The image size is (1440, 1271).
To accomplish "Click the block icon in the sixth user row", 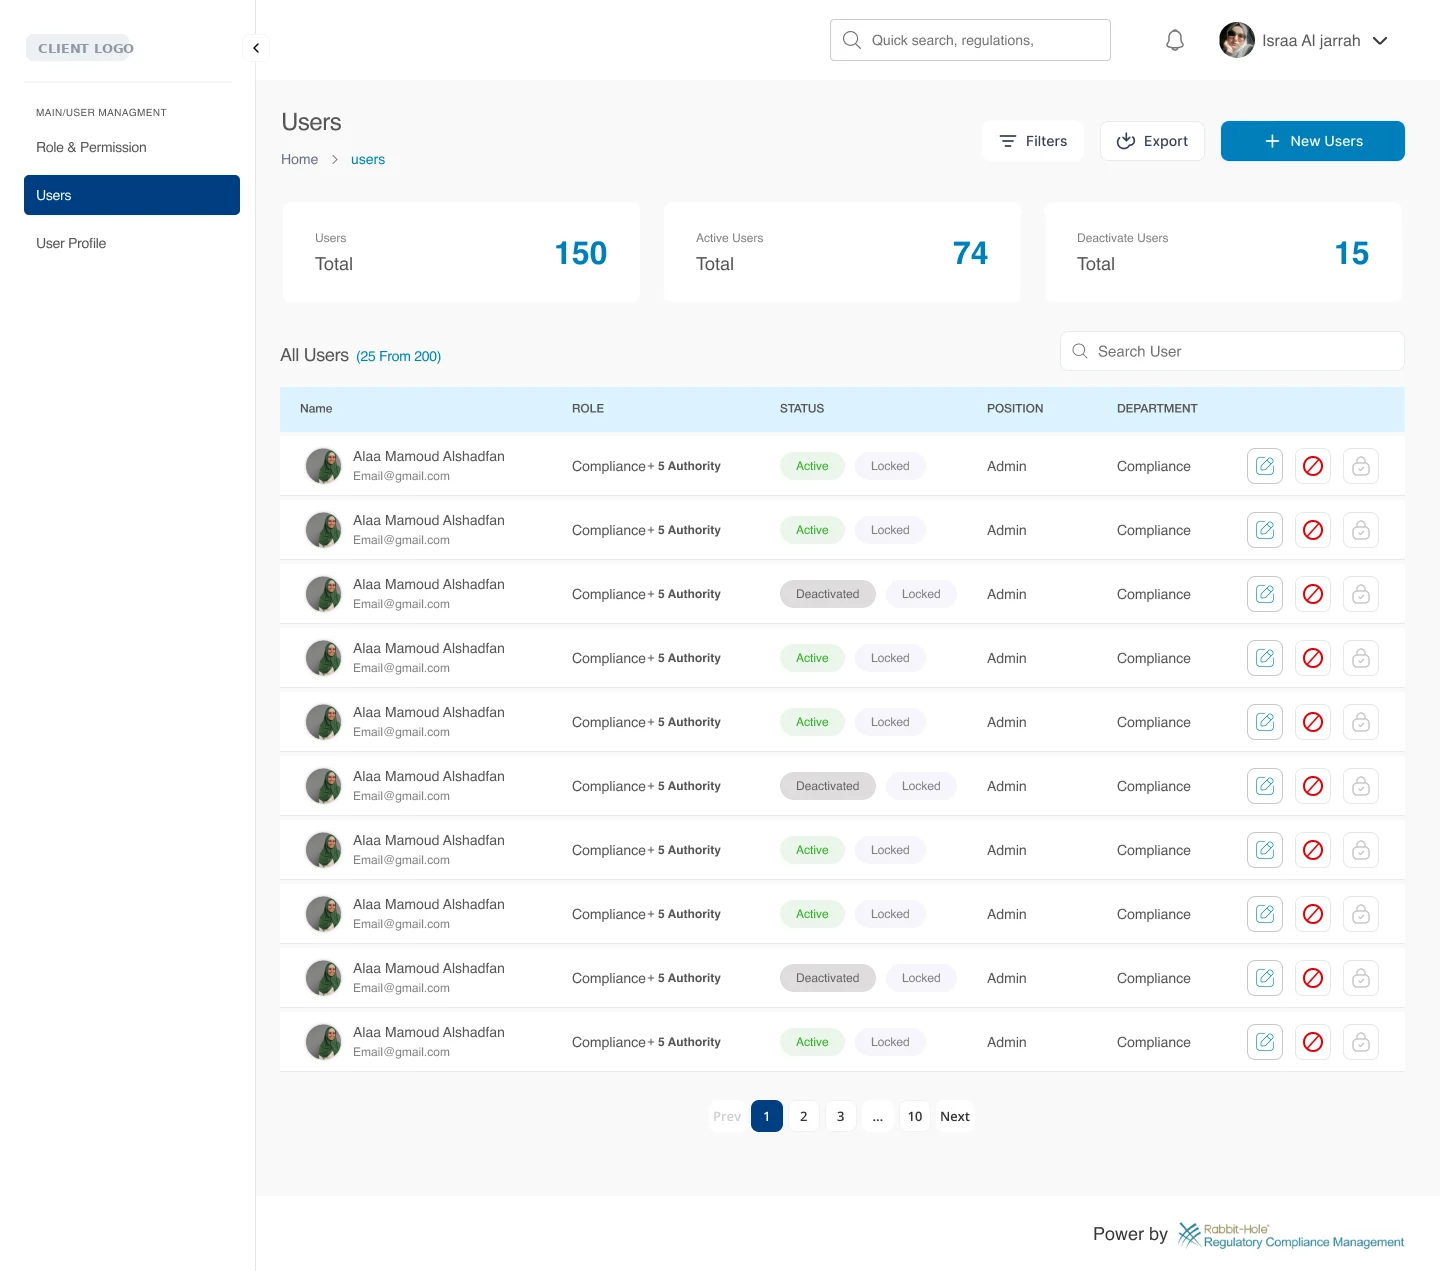I will tap(1313, 786).
